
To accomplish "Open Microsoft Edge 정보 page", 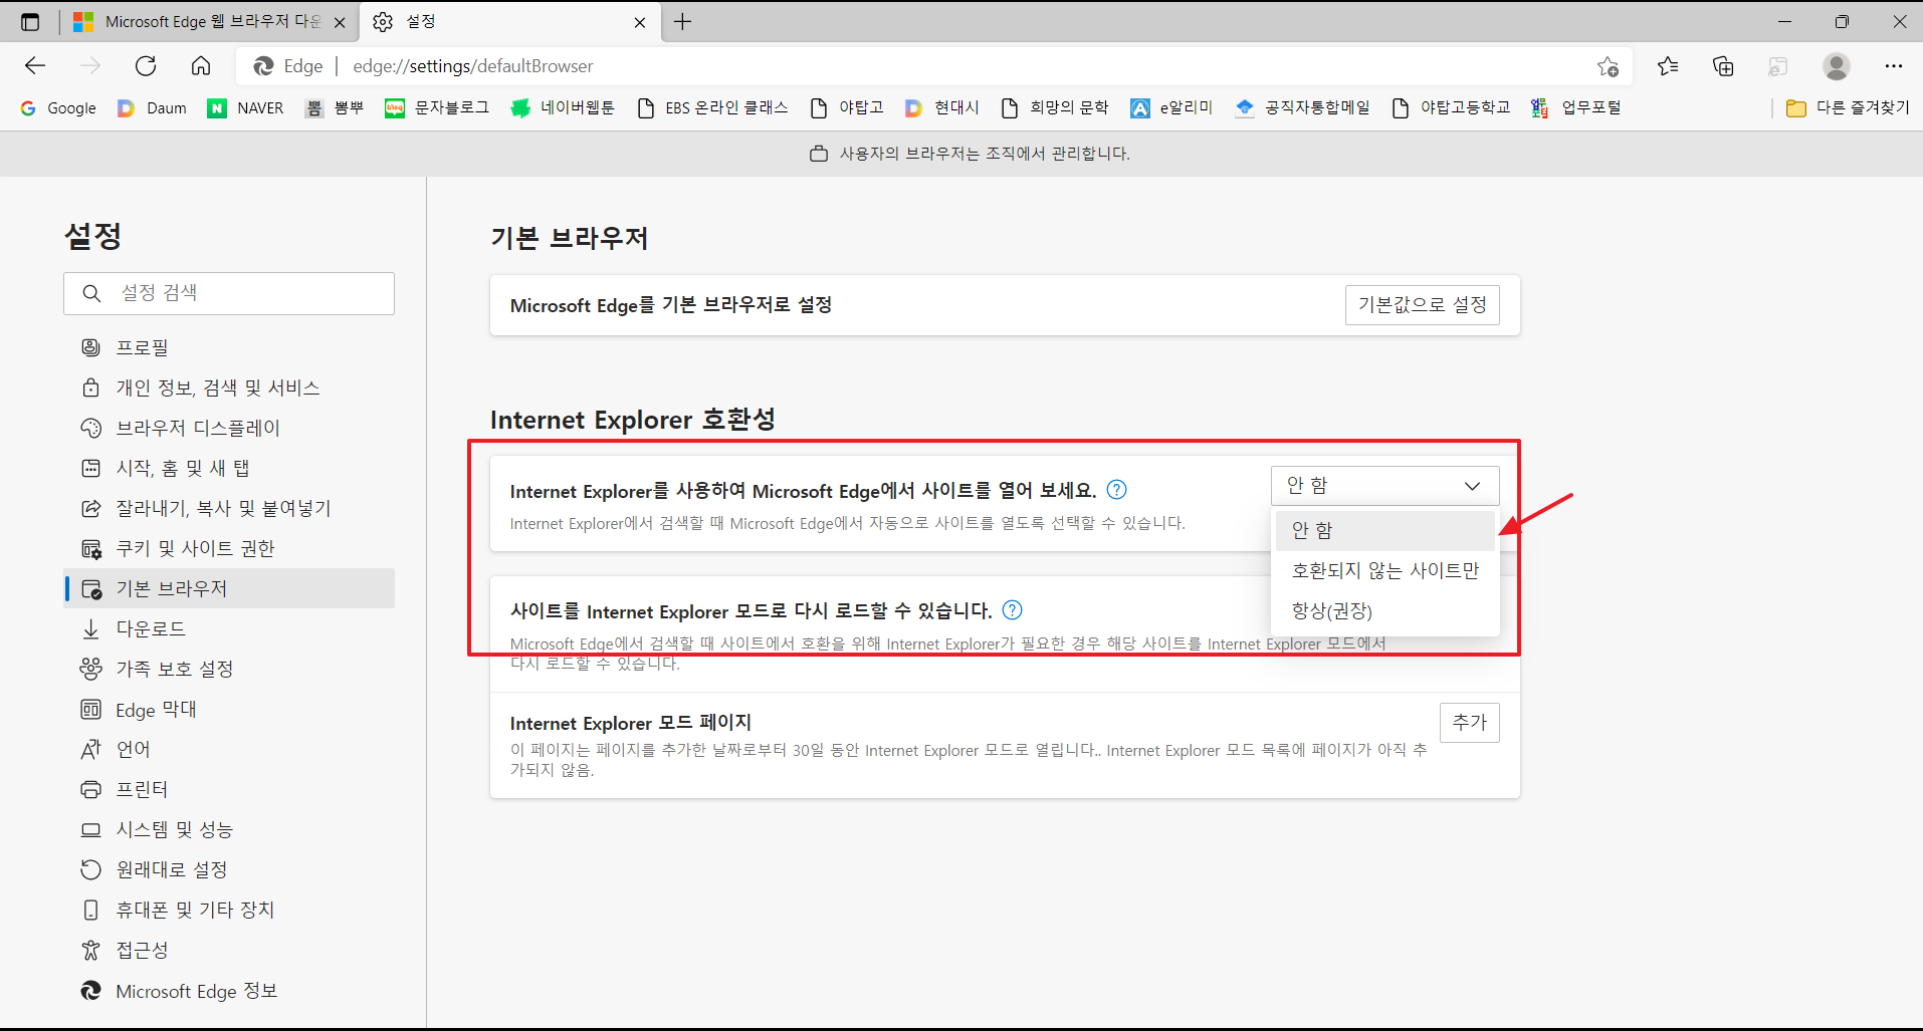I will 229,991.
